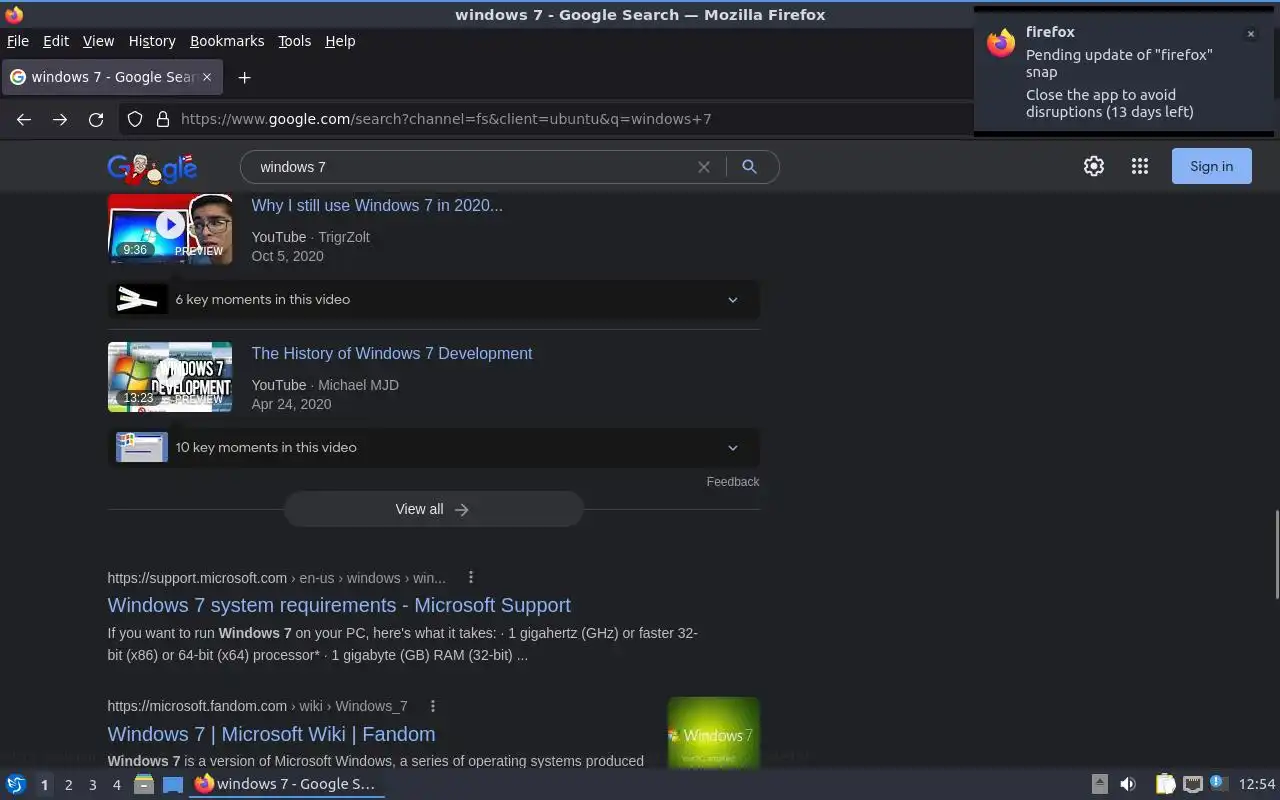The width and height of the screenshot is (1280, 800).
Task: Click the Firefox taskbar window button
Action: pos(287,784)
